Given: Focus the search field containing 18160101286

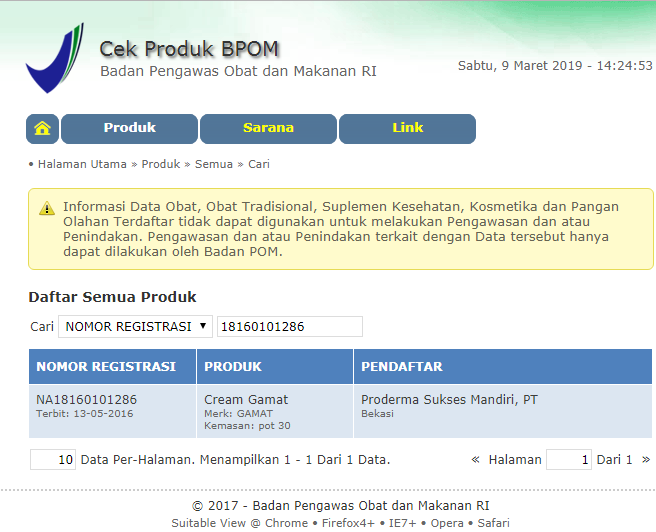Looking at the screenshot, I should 290,326.
